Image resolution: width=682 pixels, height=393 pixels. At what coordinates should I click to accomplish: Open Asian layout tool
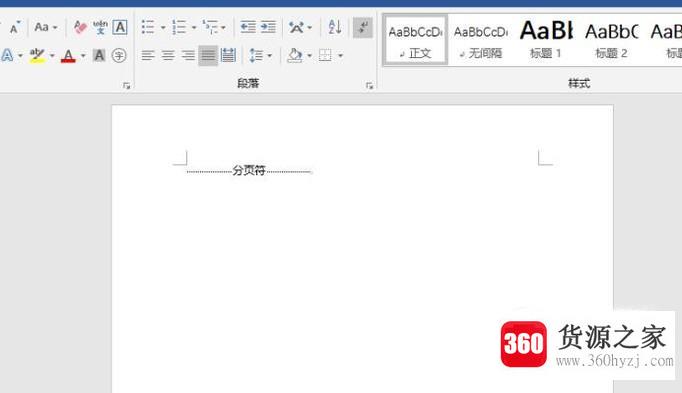pos(297,27)
